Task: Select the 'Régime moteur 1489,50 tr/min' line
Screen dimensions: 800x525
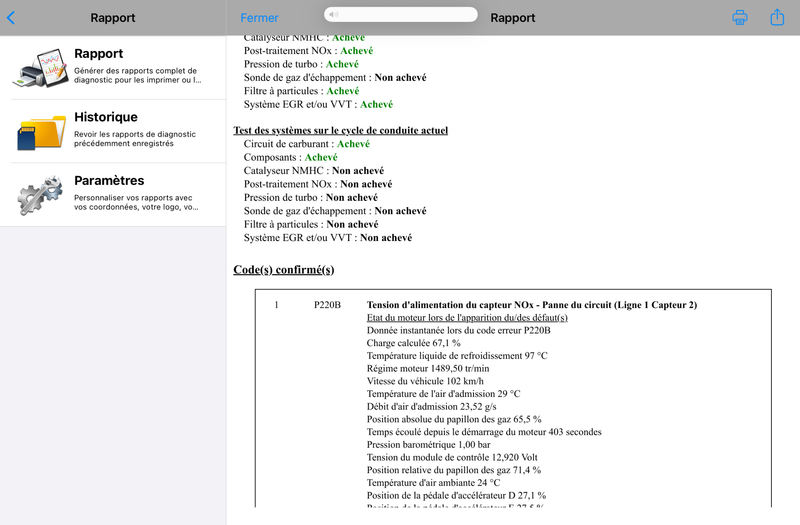Action: pyautogui.click(x=428, y=368)
